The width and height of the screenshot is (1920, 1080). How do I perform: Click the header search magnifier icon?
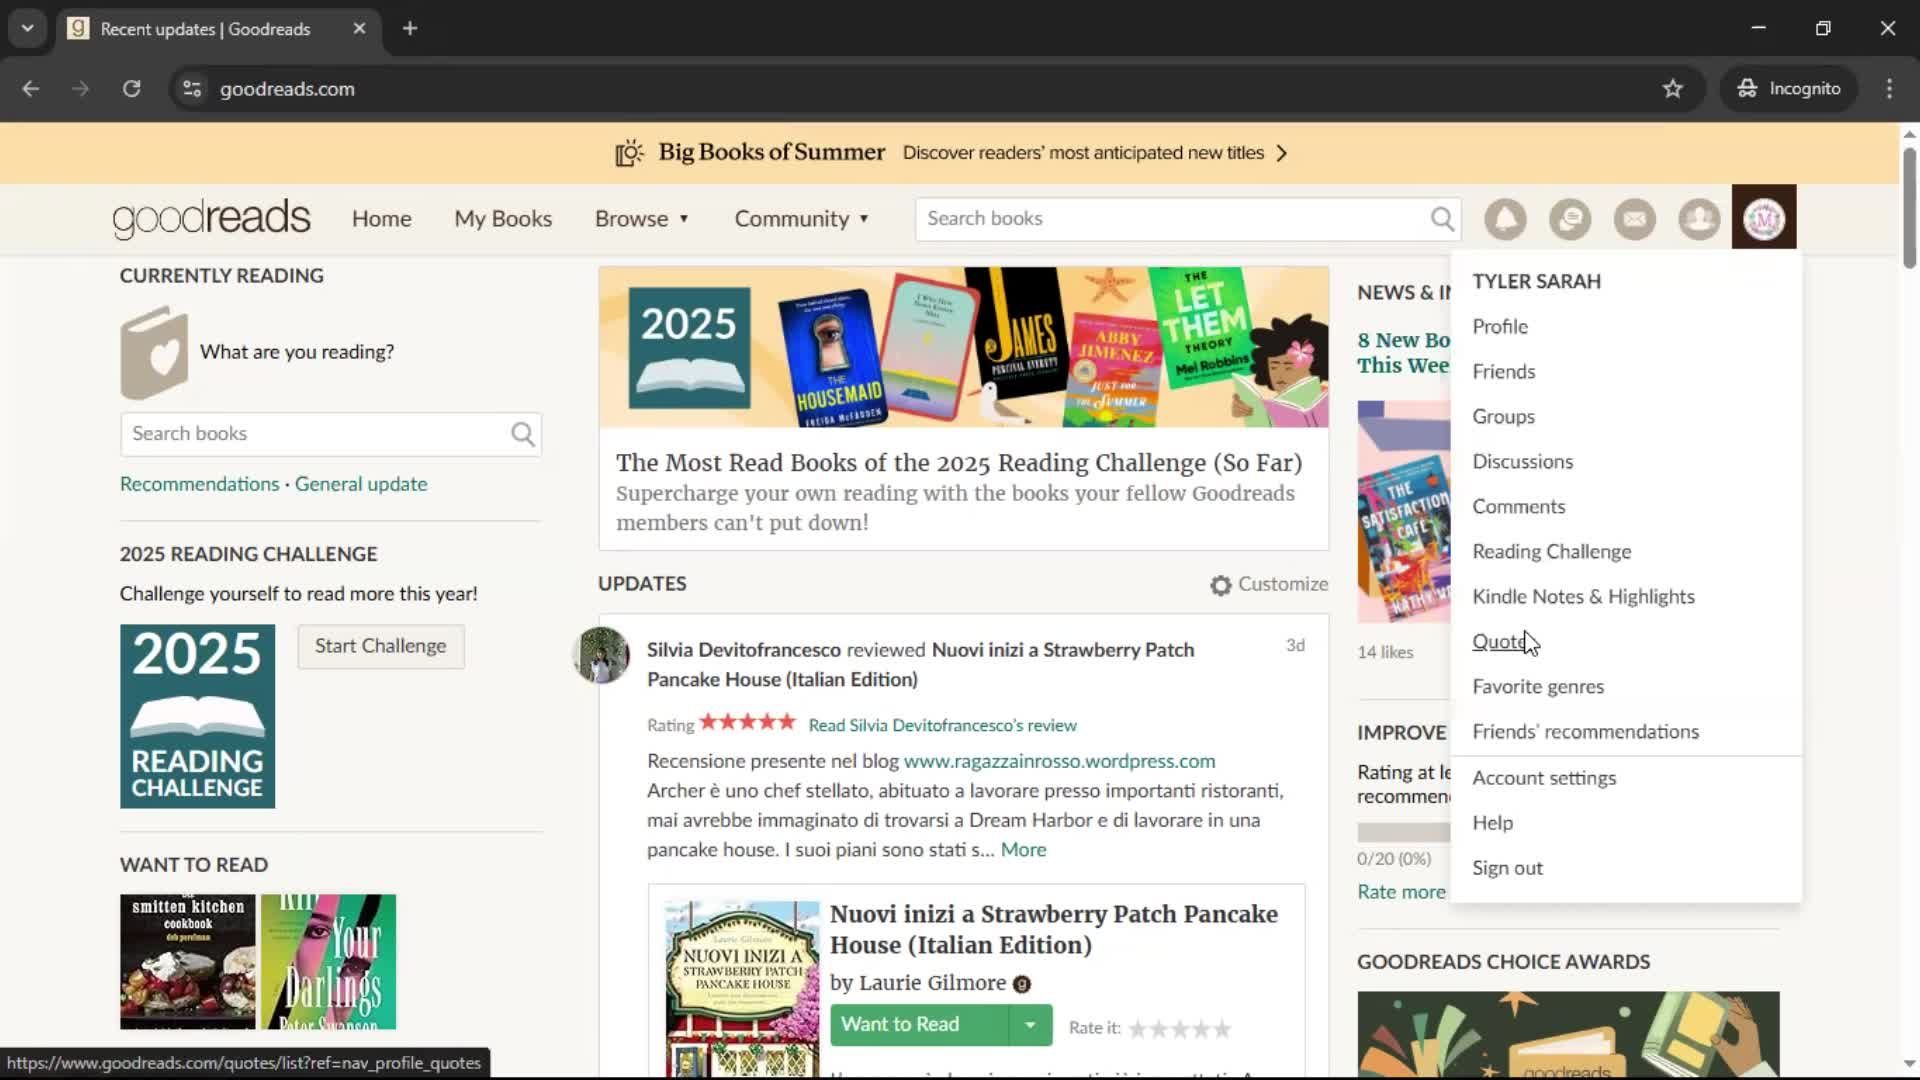point(1442,218)
